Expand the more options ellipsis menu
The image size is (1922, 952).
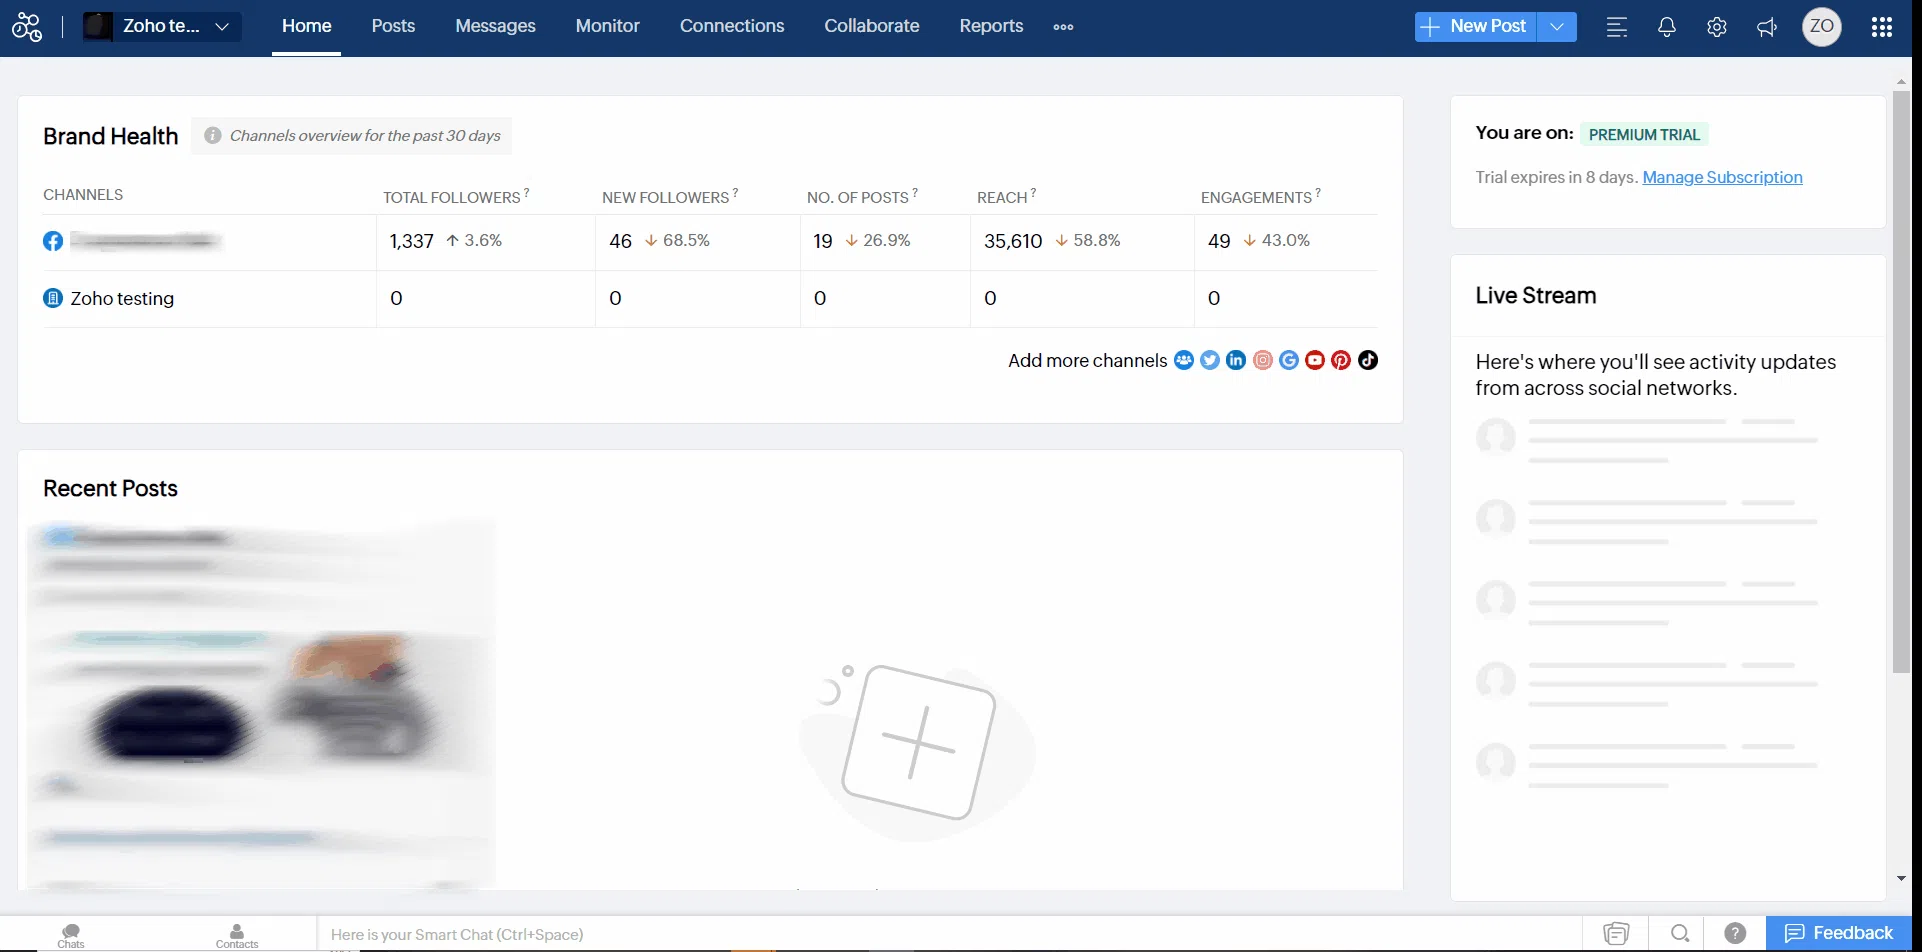(x=1063, y=27)
